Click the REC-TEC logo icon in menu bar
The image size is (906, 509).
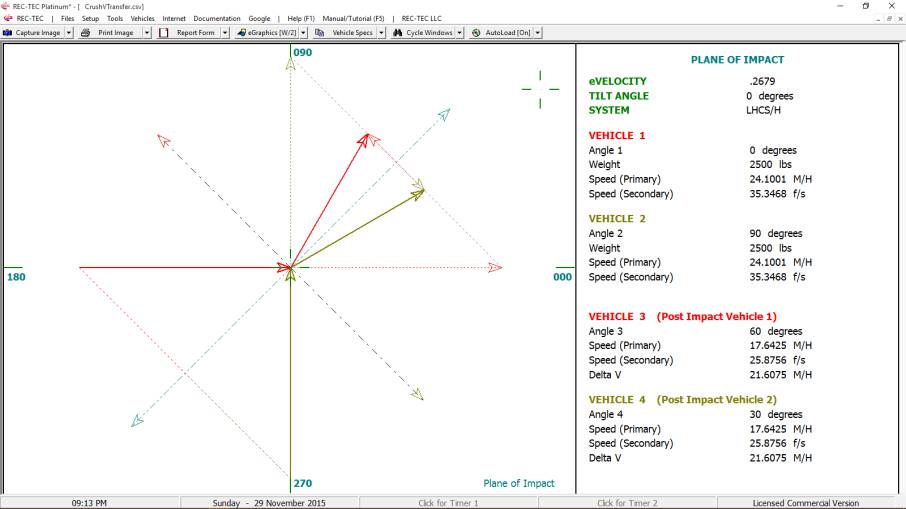(x=8, y=18)
